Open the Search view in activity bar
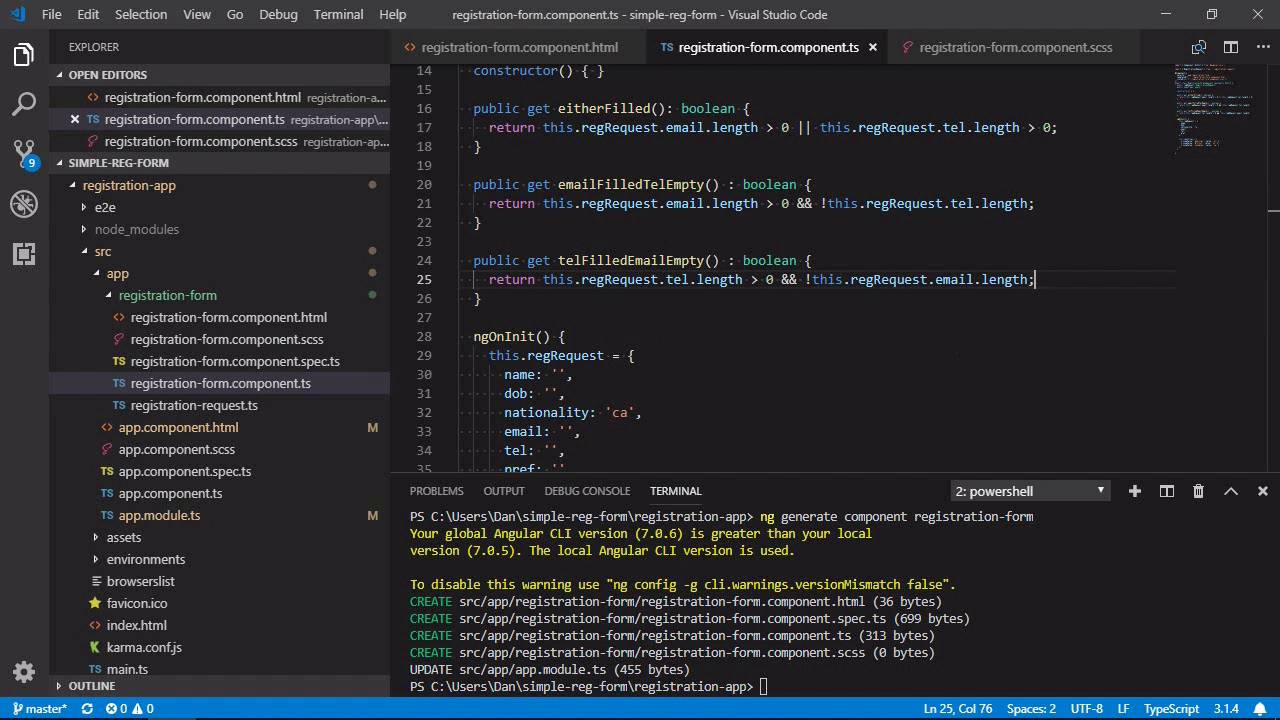Image resolution: width=1280 pixels, height=720 pixels. (x=24, y=103)
